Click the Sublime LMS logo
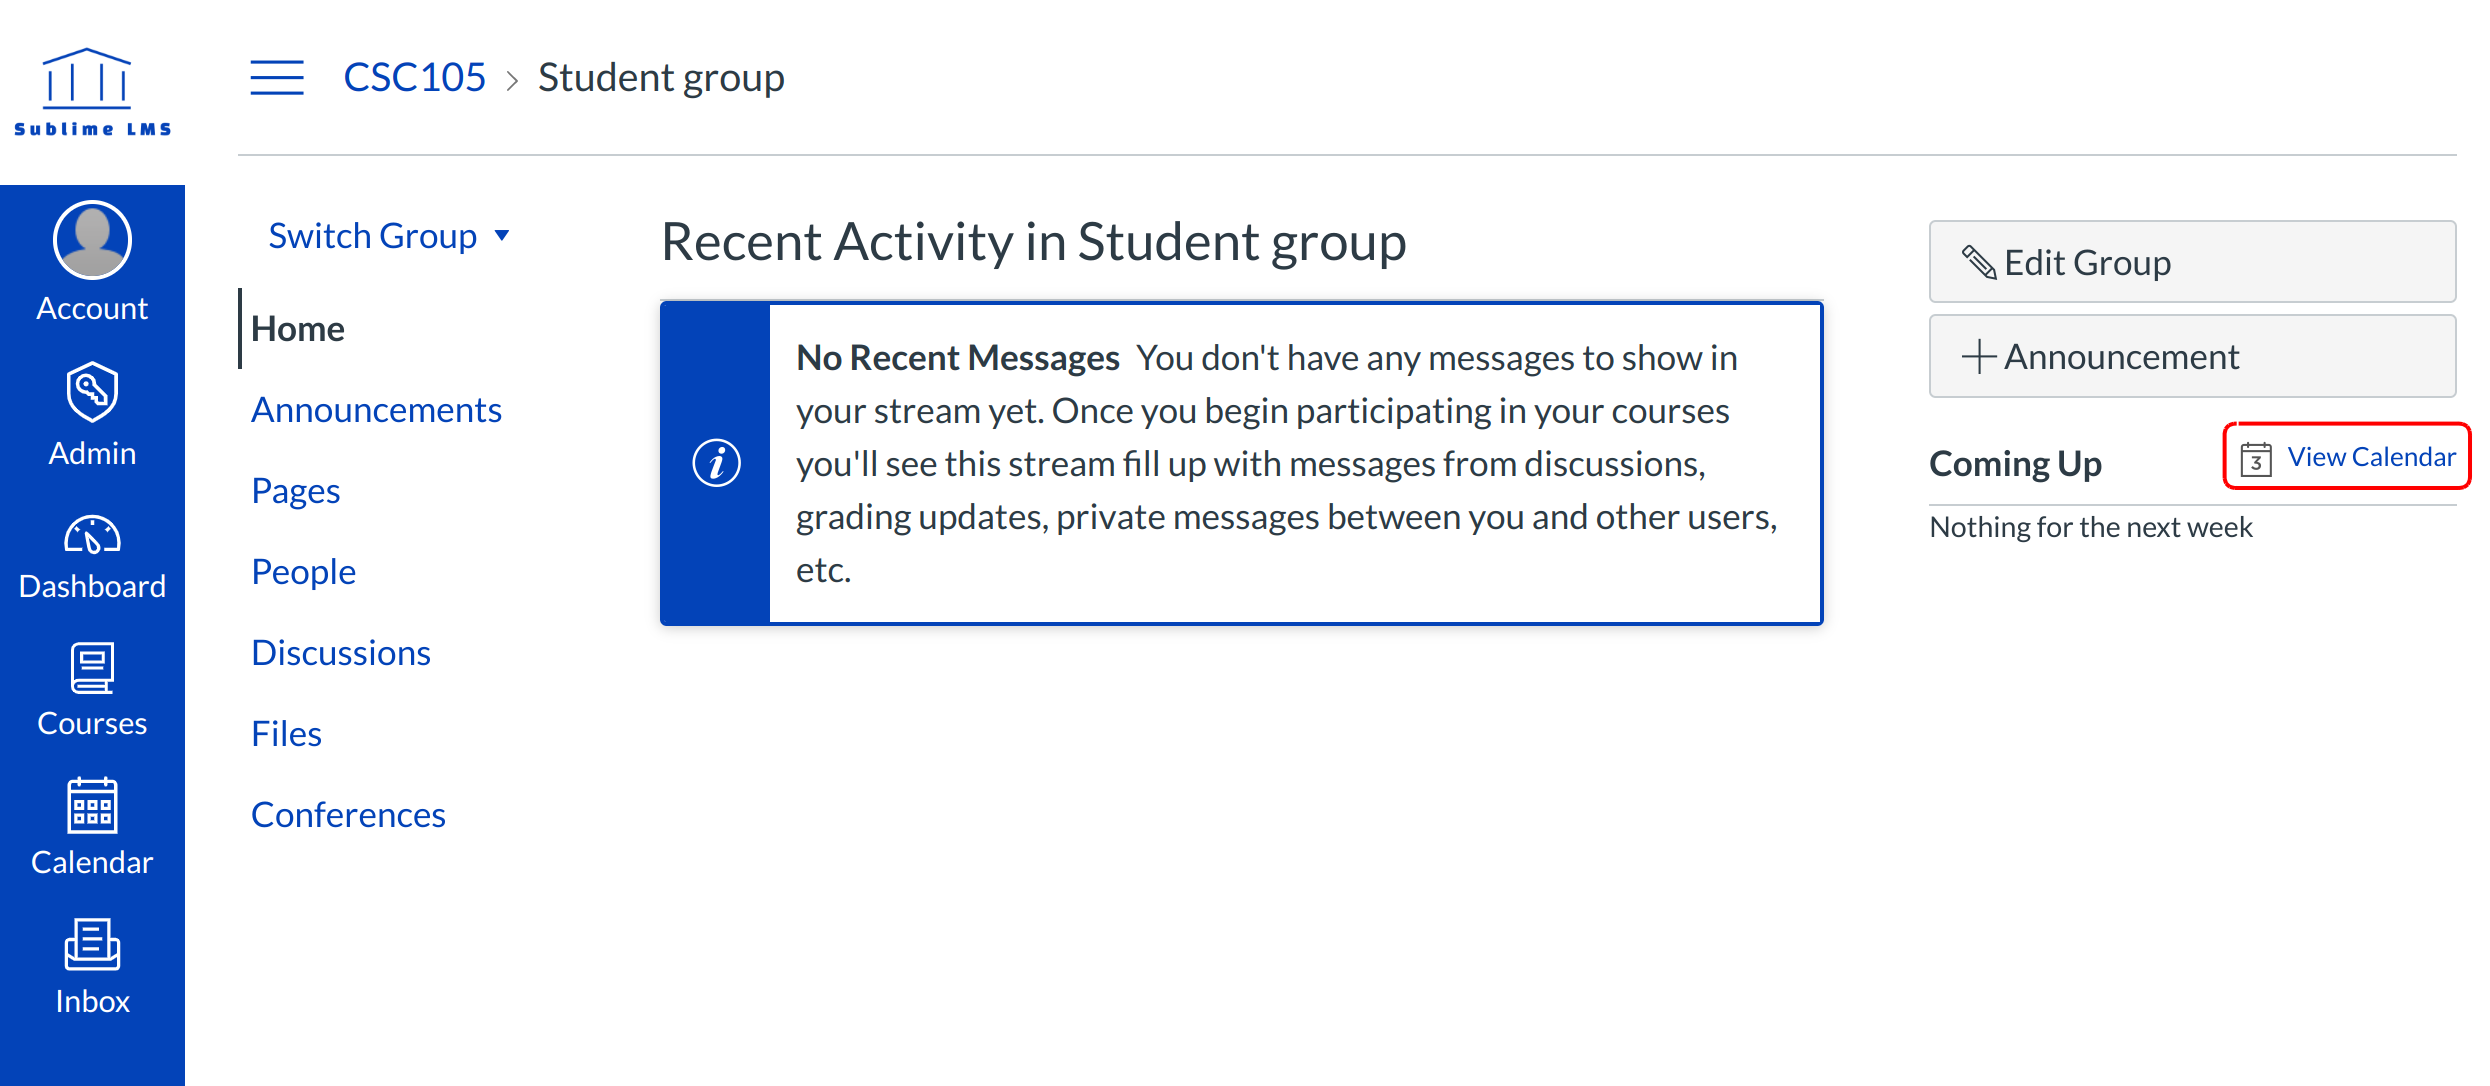 [x=92, y=92]
